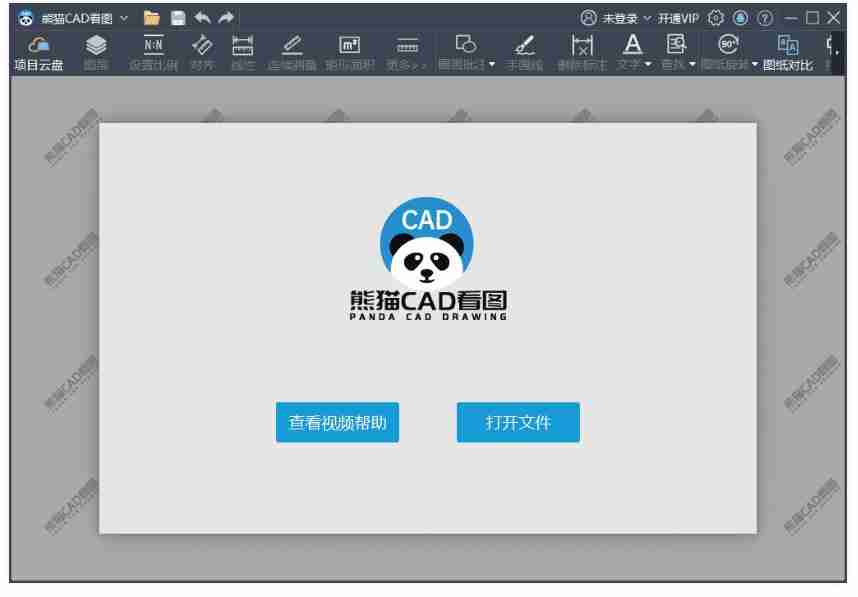Select the continuous measurement pencil tool
The image size is (858, 597).
[292, 45]
